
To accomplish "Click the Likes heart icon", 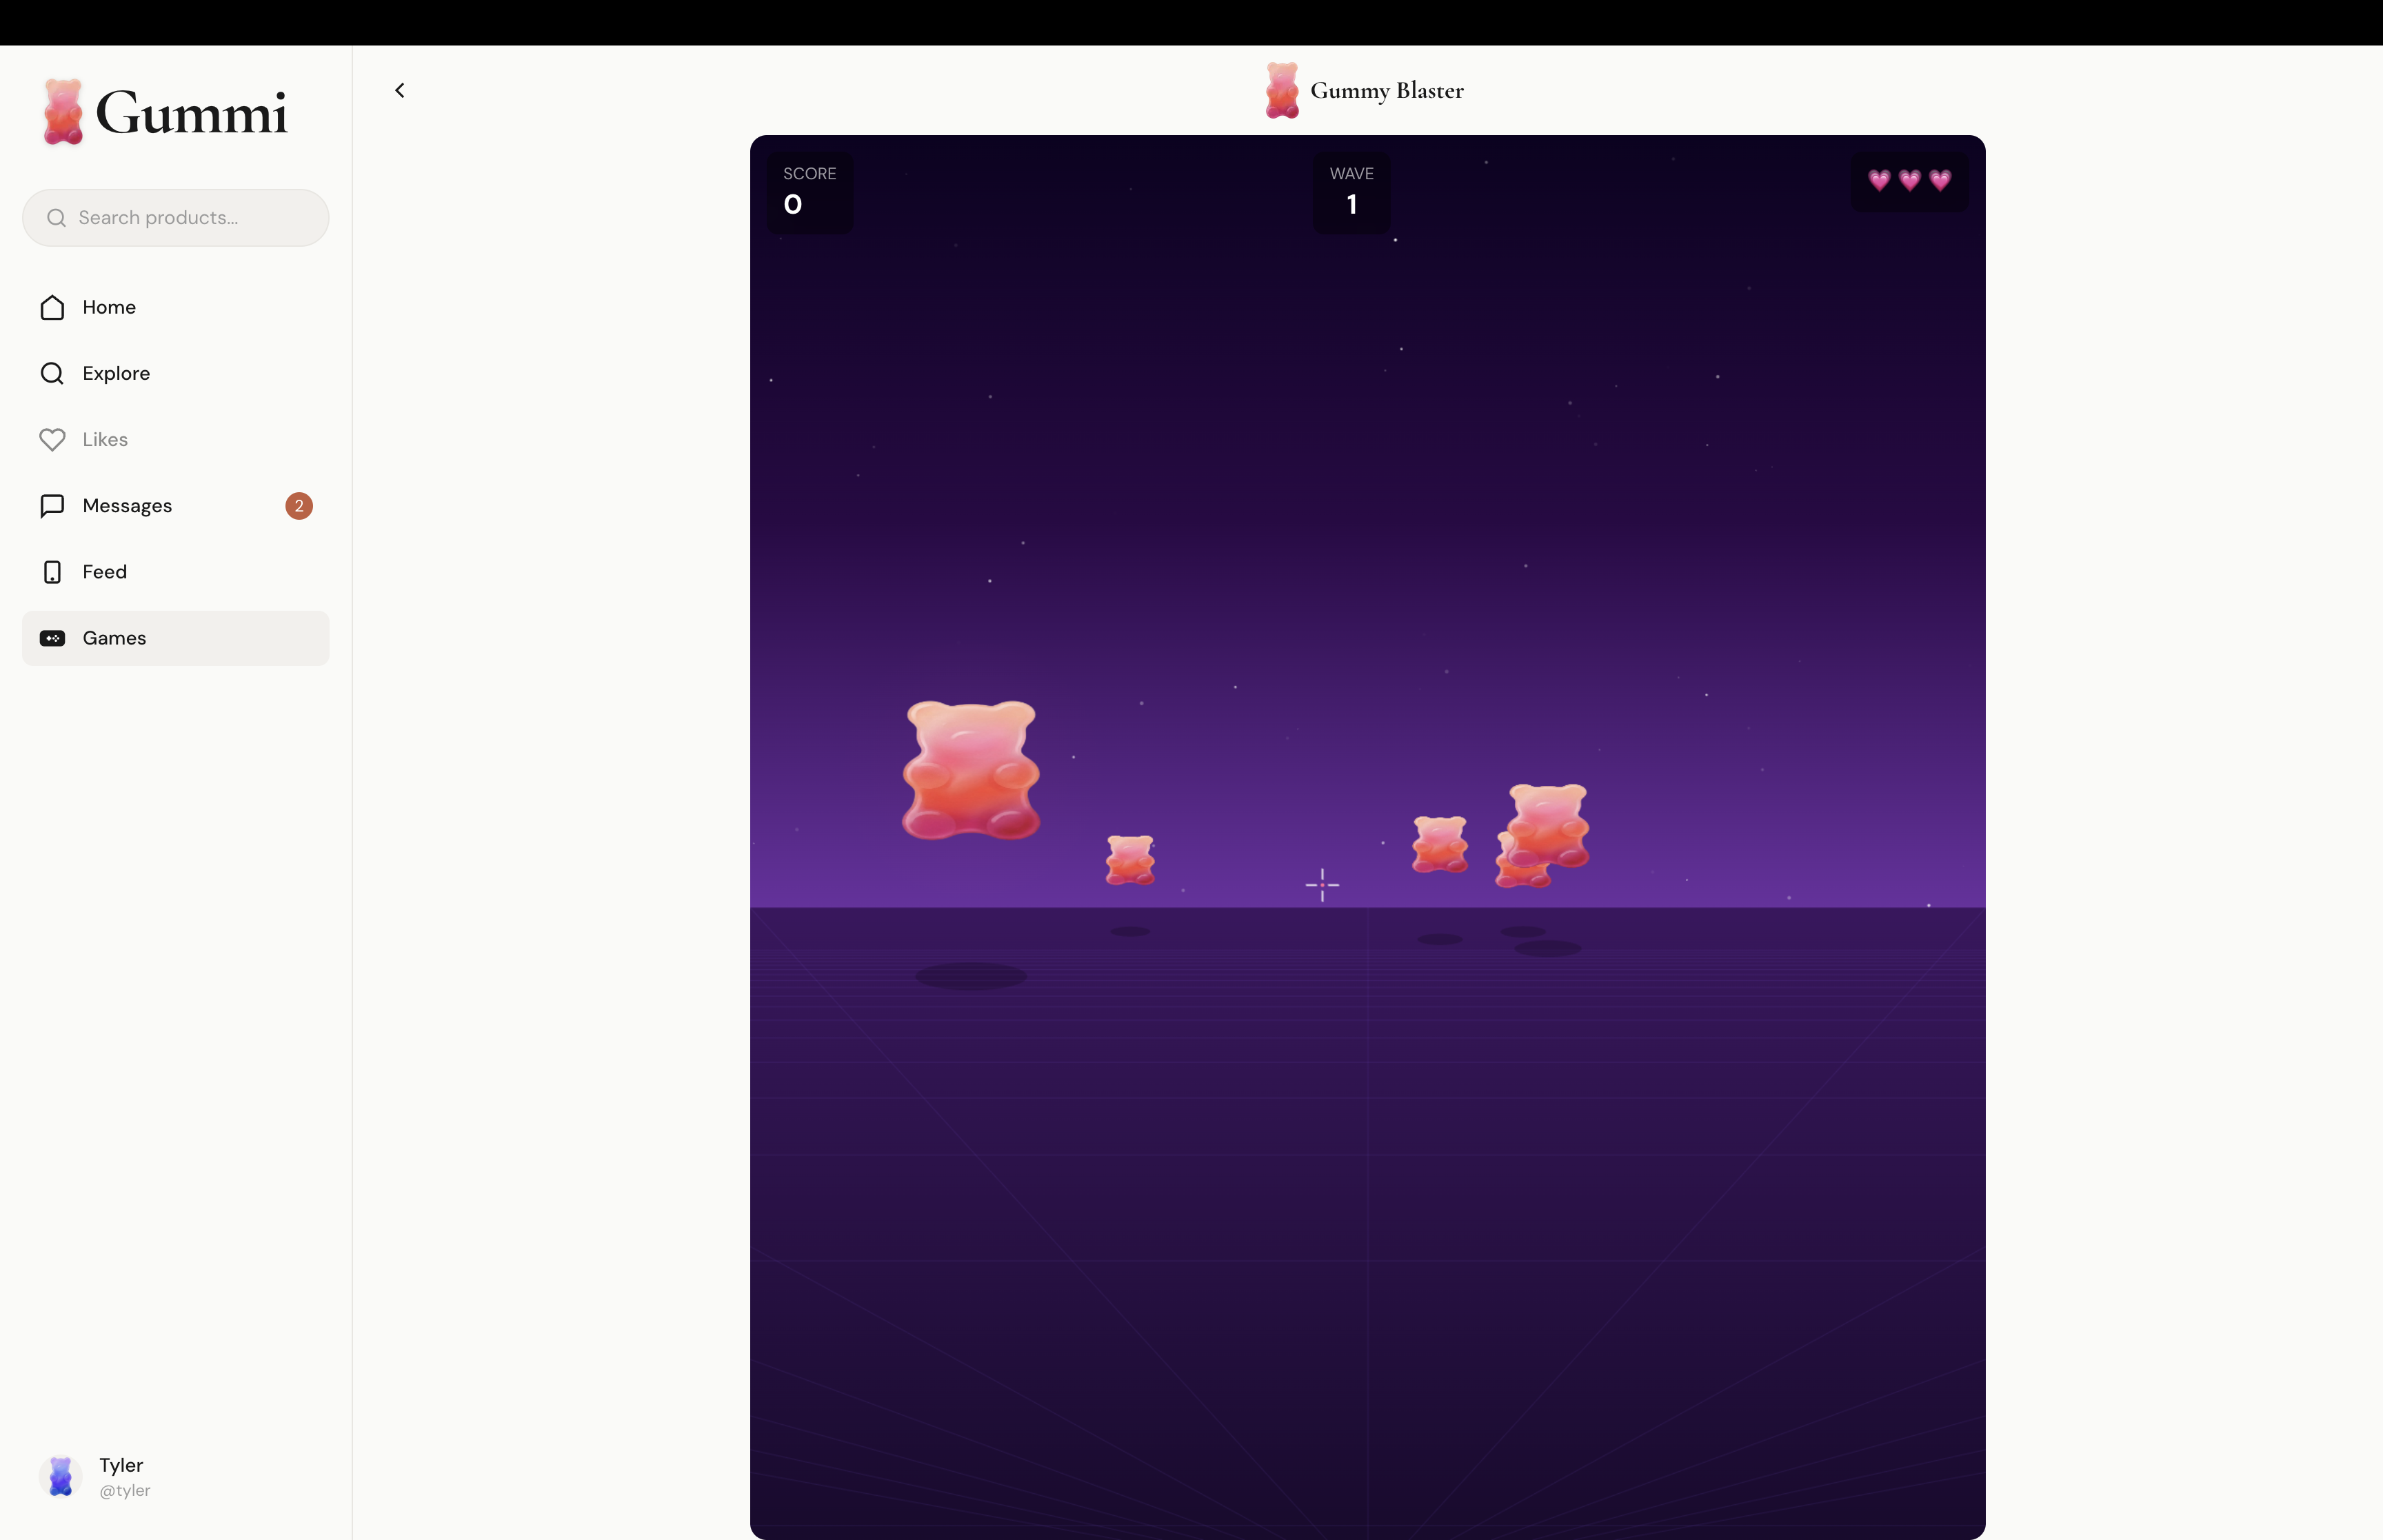I will coord(52,440).
